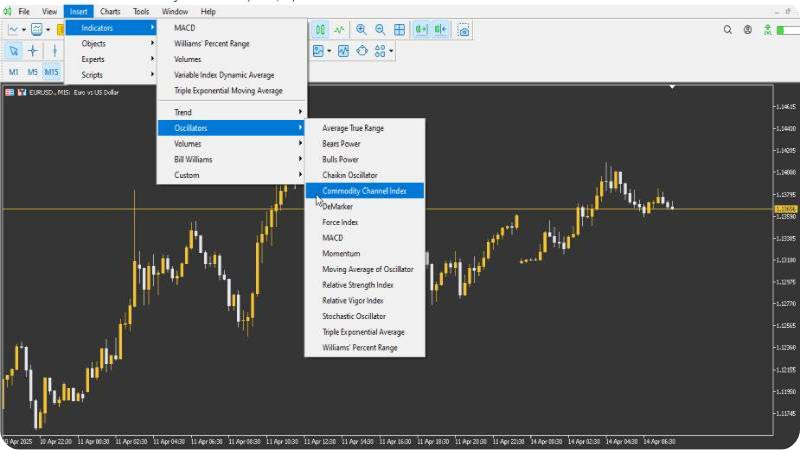
Task: Open the search magnifier icon
Action: 728,30
